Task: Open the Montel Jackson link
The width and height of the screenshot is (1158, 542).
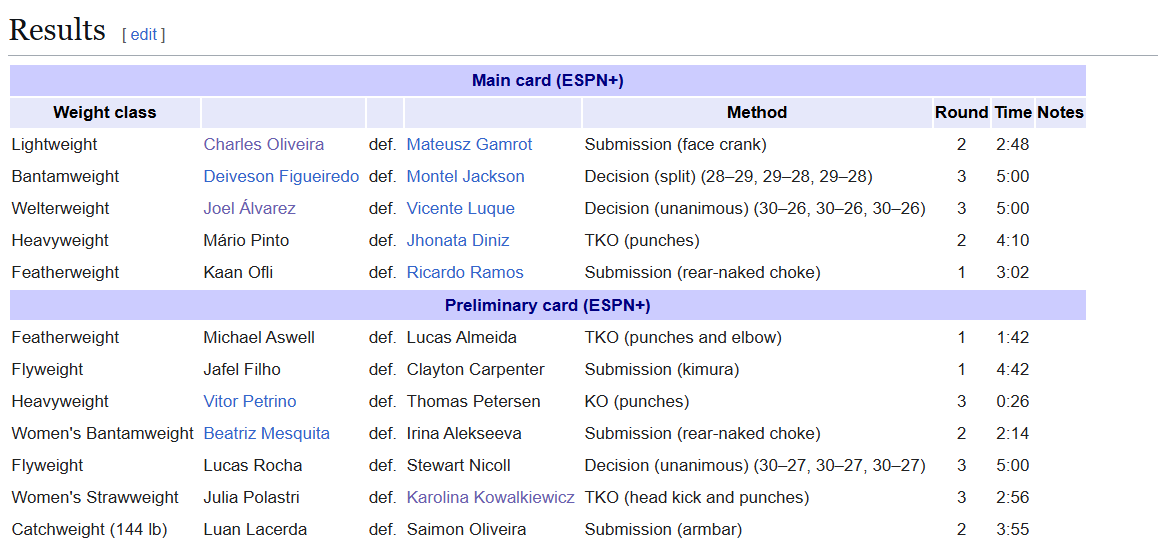Action: pyautogui.click(x=465, y=176)
